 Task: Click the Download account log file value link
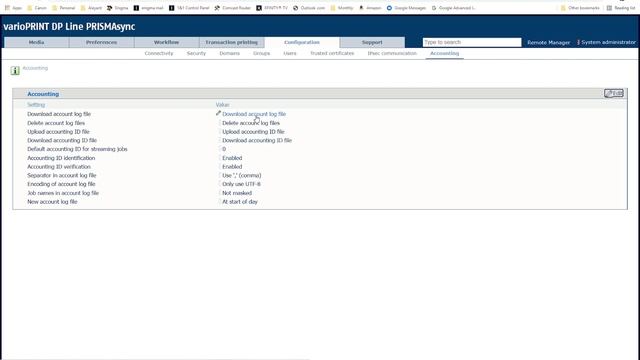click(x=254, y=114)
